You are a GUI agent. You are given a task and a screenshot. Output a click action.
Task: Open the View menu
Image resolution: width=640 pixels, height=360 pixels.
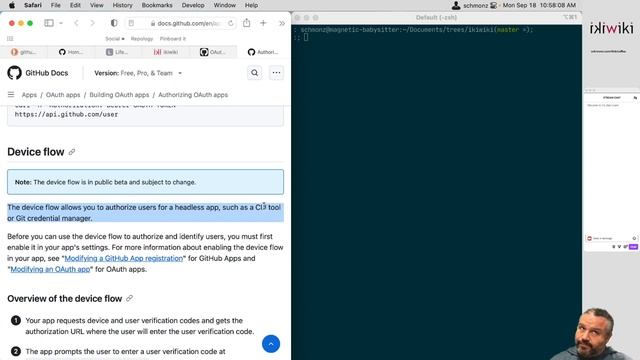tap(97, 5)
